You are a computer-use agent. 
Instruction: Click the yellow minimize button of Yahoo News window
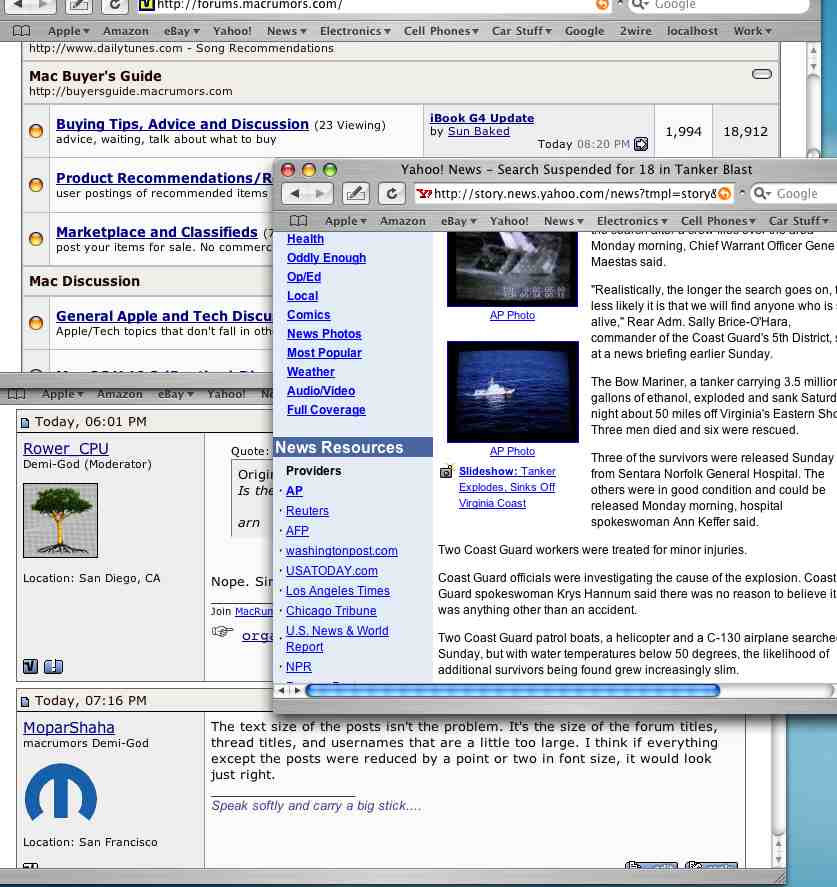[309, 170]
